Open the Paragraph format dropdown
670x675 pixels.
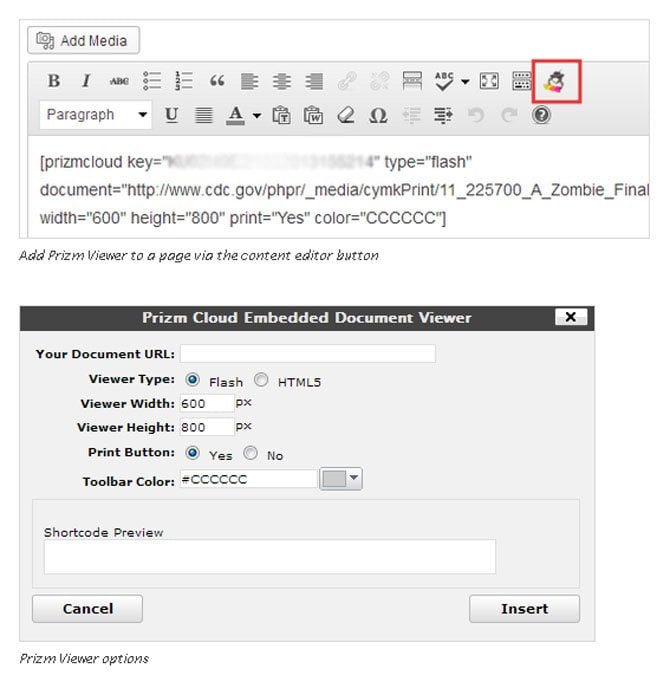click(96, 115)
